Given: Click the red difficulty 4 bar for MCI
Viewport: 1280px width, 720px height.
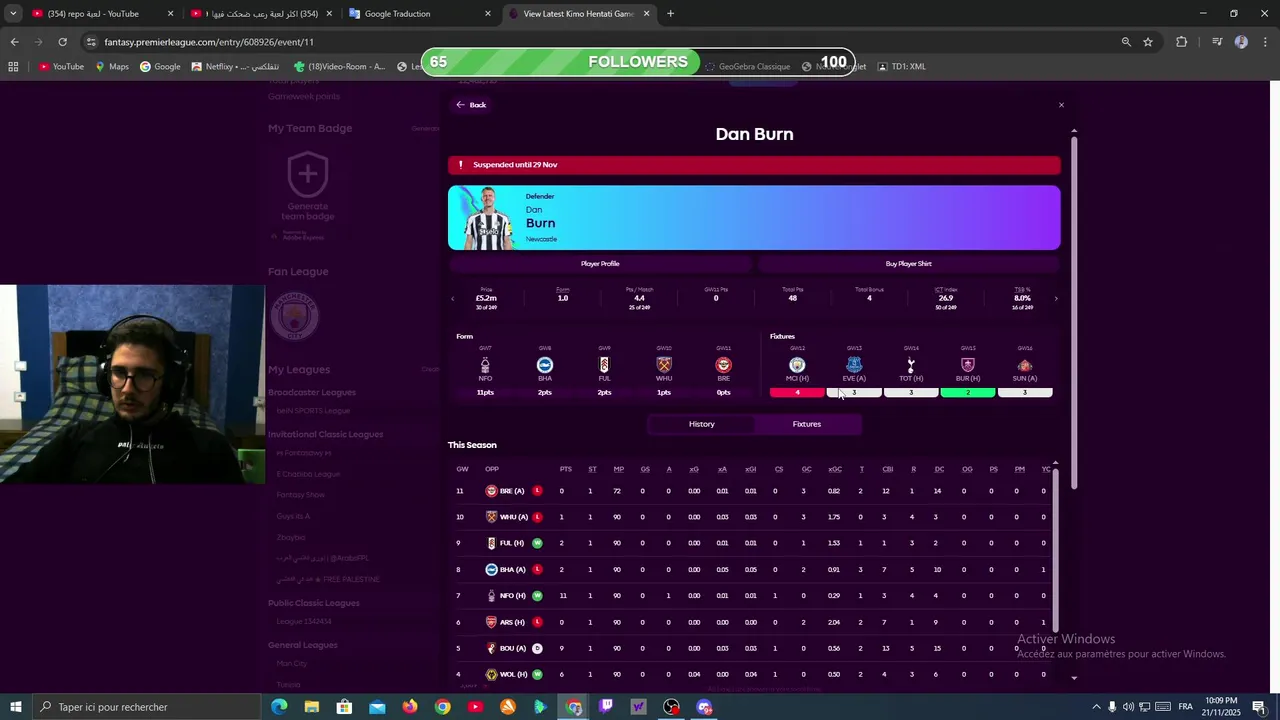Looking at the screenshot, I should pos(797,393).
